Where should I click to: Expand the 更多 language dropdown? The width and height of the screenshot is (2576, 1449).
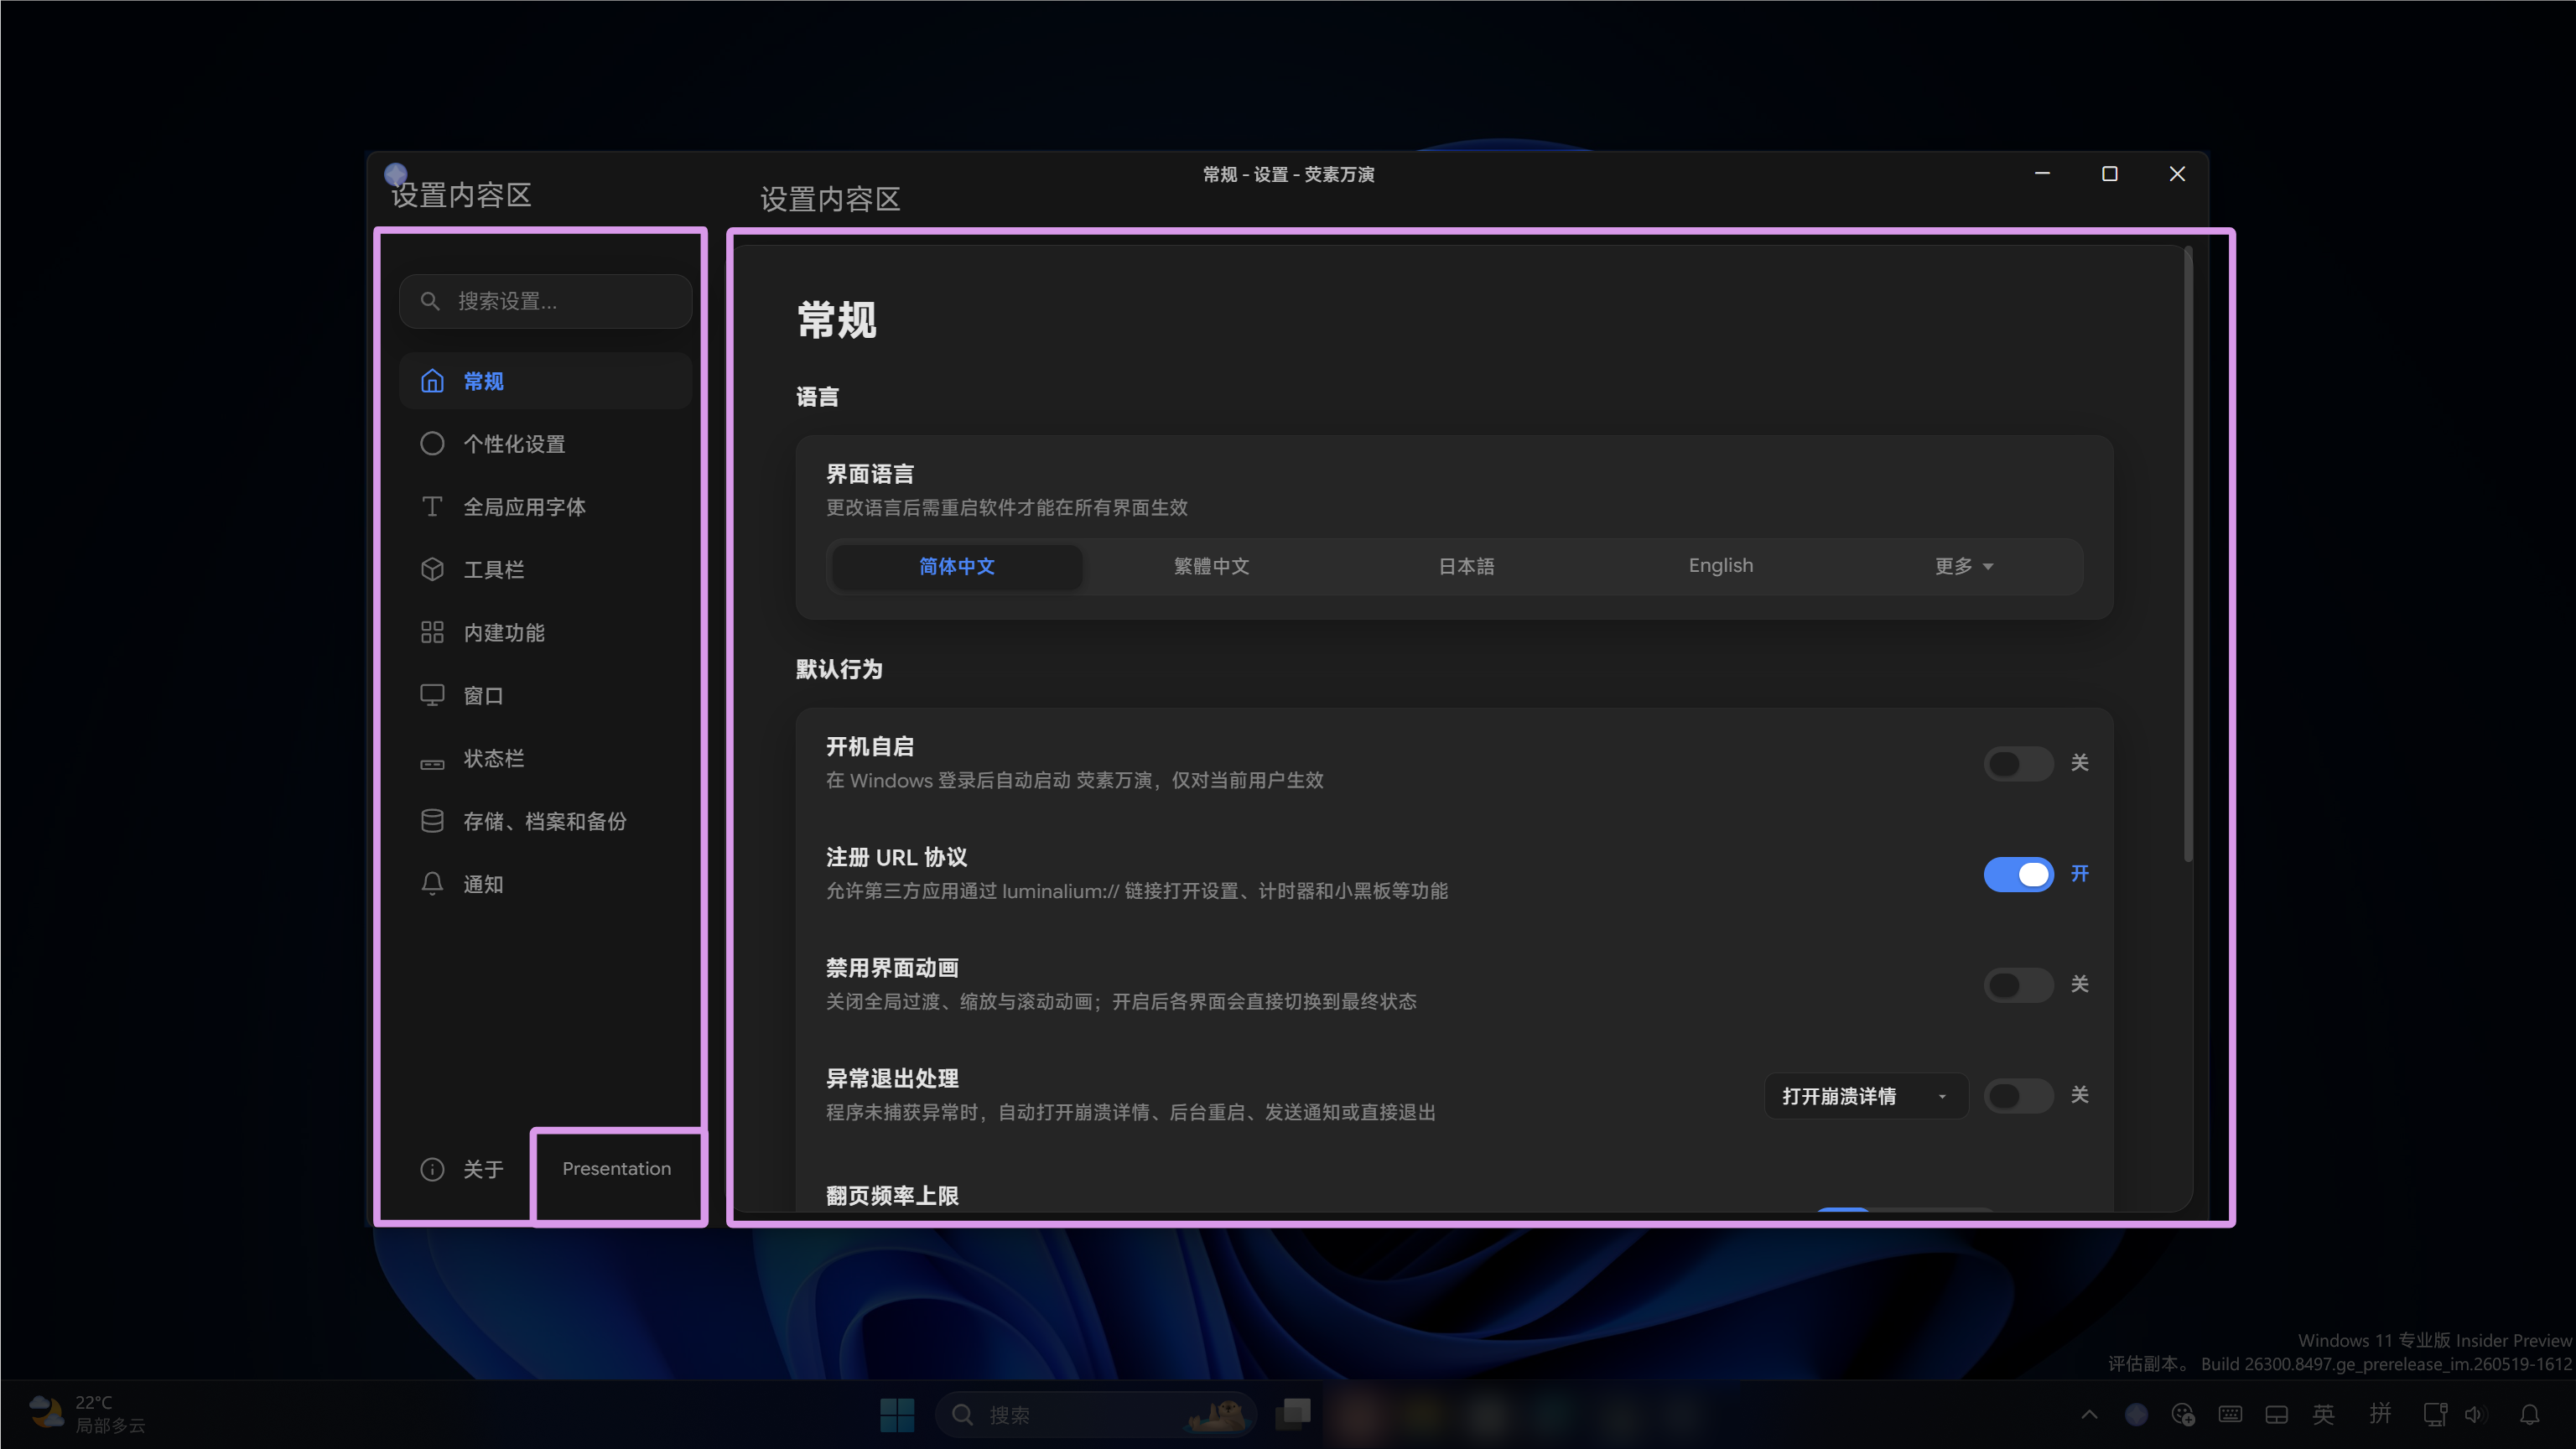point(1964,567)
